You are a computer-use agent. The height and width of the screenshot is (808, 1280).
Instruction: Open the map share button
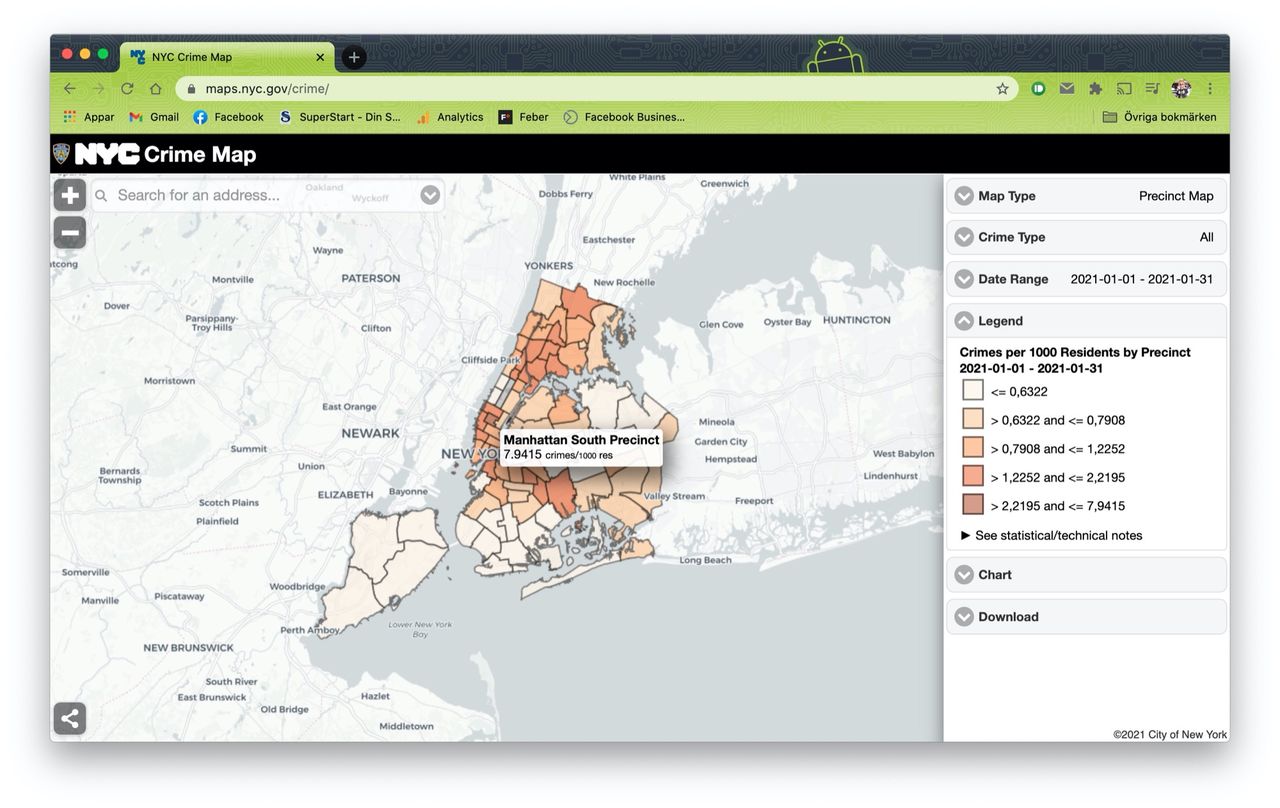pos(70,718)
